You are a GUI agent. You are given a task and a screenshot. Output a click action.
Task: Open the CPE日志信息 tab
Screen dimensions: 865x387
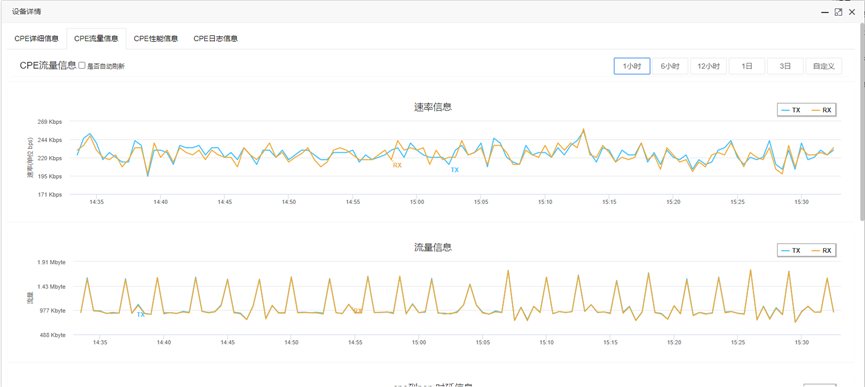coord(215,39)
